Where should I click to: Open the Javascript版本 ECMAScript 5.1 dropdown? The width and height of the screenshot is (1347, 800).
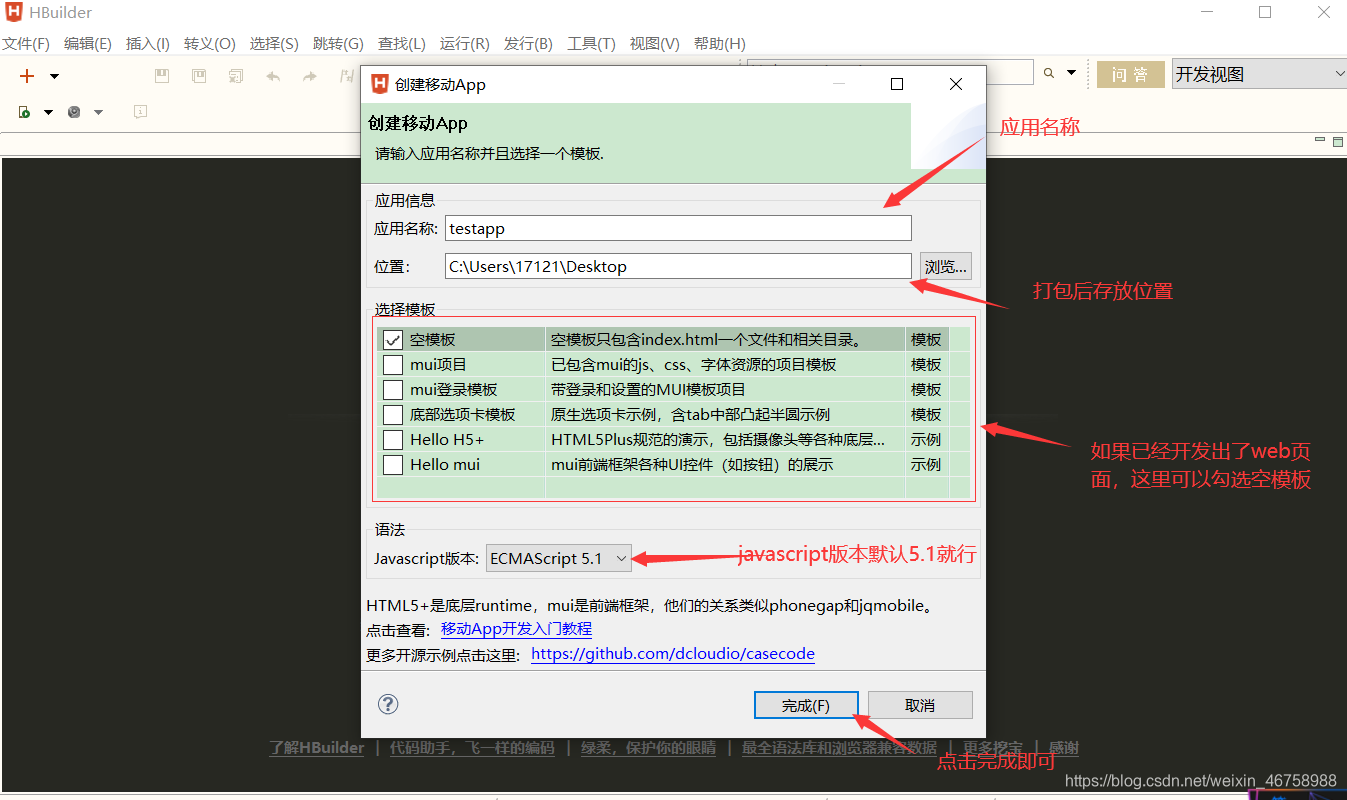(559, 558)
